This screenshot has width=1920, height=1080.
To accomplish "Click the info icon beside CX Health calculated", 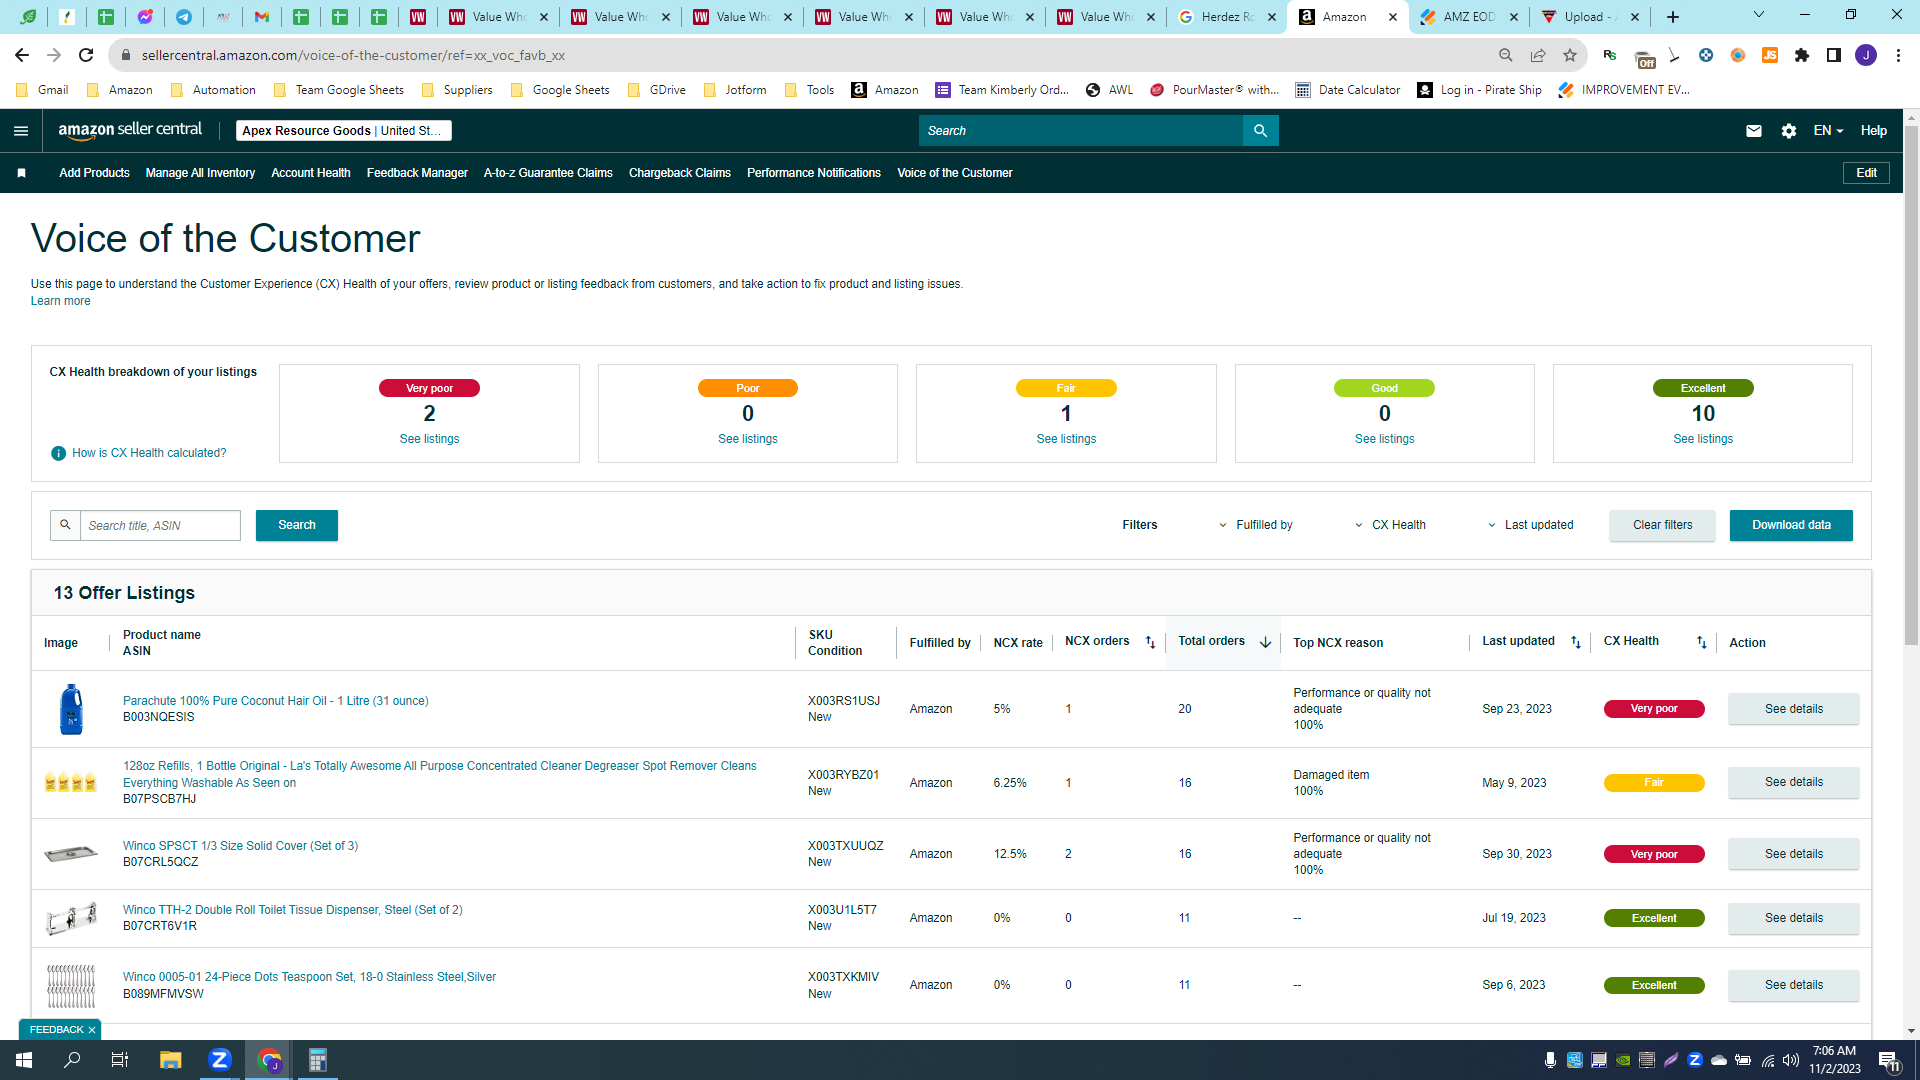I will pos(58,453).
